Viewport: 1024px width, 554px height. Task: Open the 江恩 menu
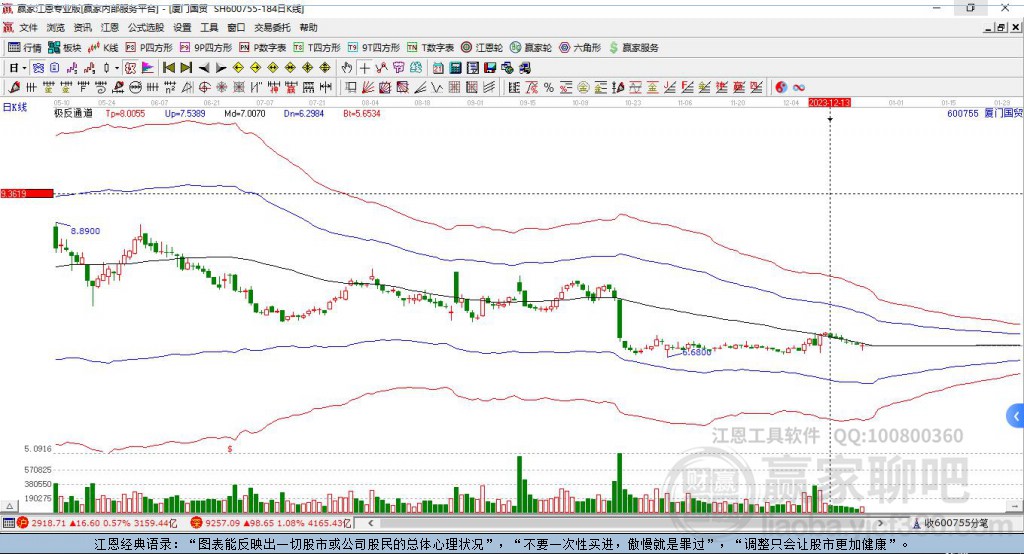(x=110, y=28)
